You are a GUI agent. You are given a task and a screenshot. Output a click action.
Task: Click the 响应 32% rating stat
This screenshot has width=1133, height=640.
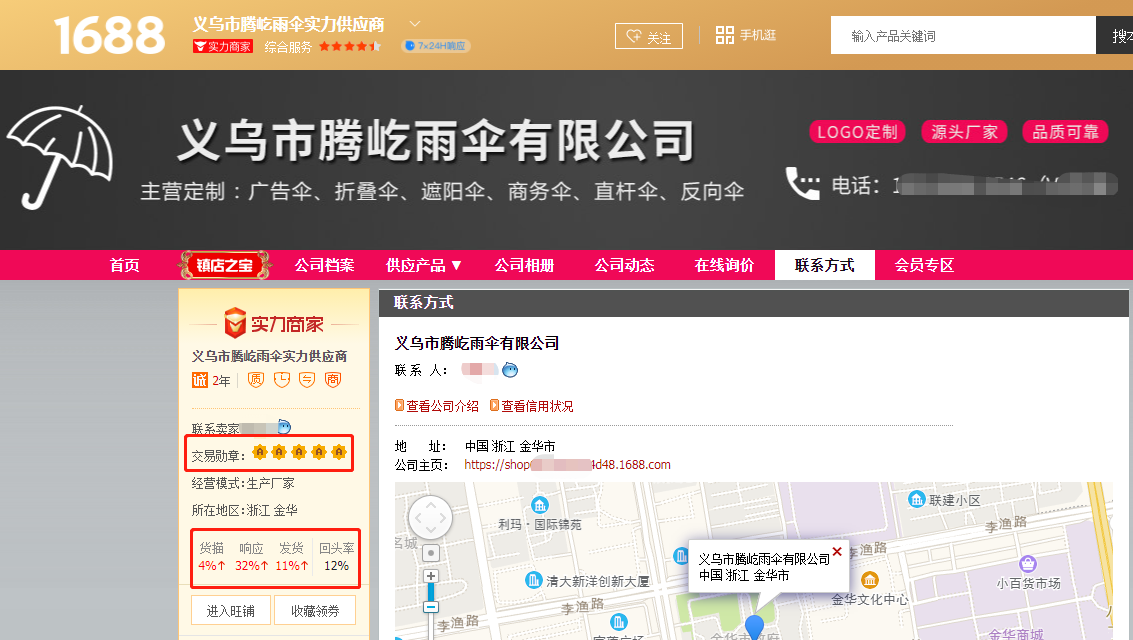coord(251,557)
